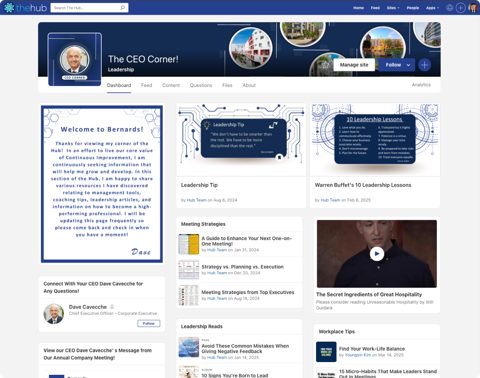Expand the Apps dropdown menu
Screen dimensions: 480x378
pyautogui.click(x=432, y=8)
